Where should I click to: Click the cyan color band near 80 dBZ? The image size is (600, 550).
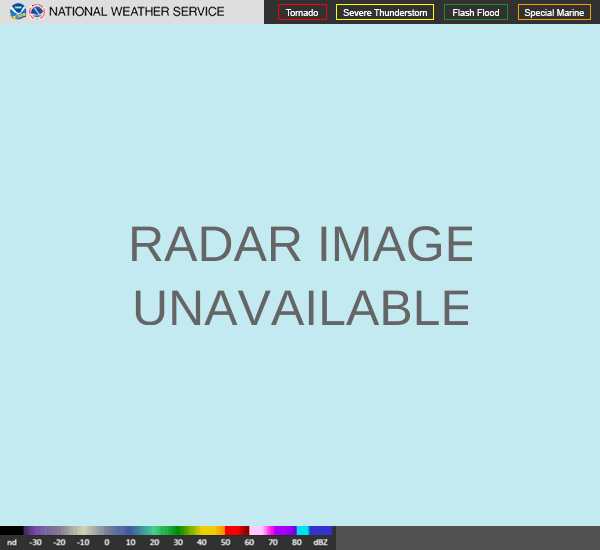pos(303,530)
